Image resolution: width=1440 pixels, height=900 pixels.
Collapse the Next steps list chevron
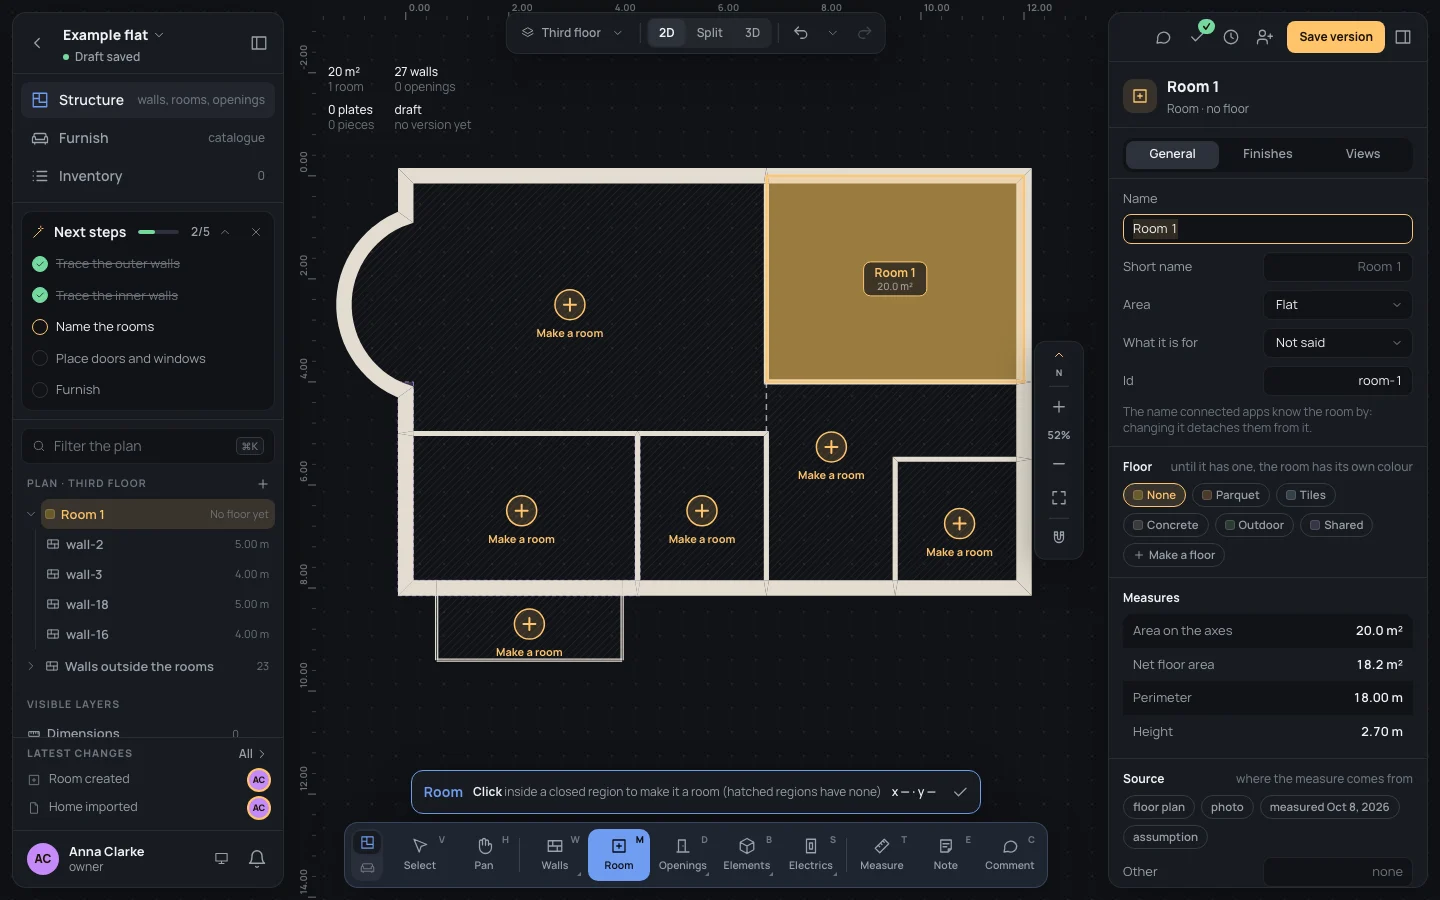coord(225,232)
